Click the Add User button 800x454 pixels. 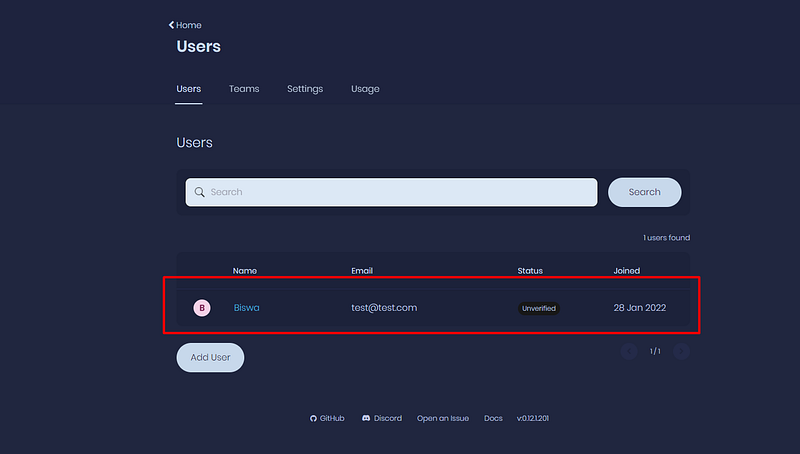pyautogui.click(x=210, y=358)
